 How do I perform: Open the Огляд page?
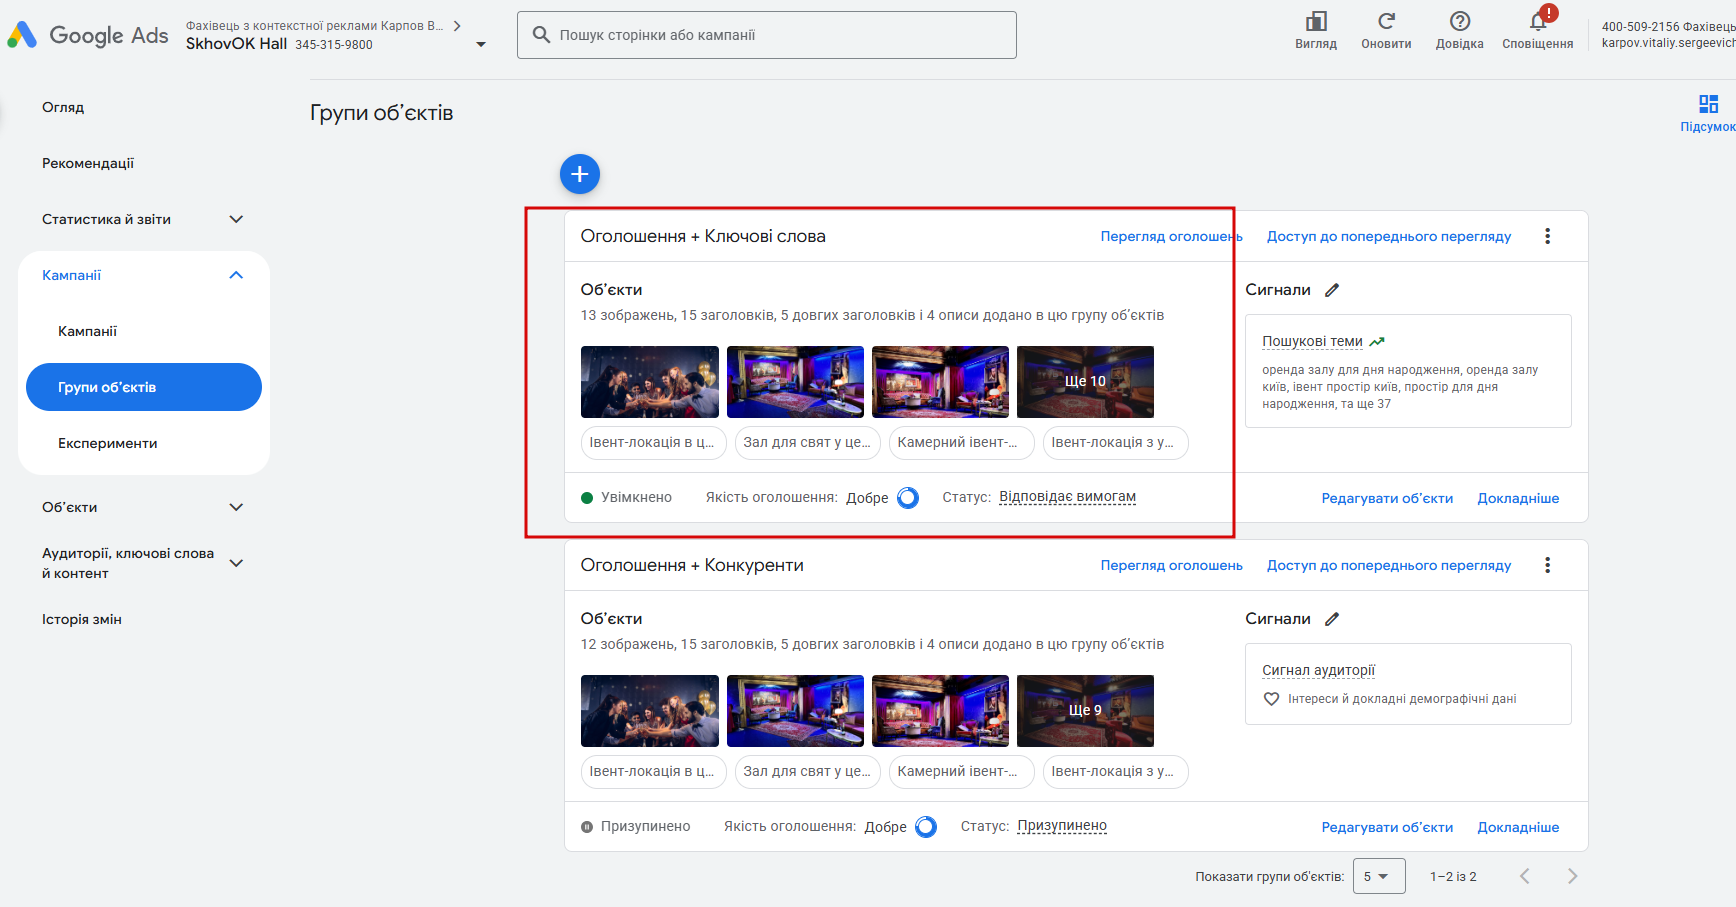(63, 107)
